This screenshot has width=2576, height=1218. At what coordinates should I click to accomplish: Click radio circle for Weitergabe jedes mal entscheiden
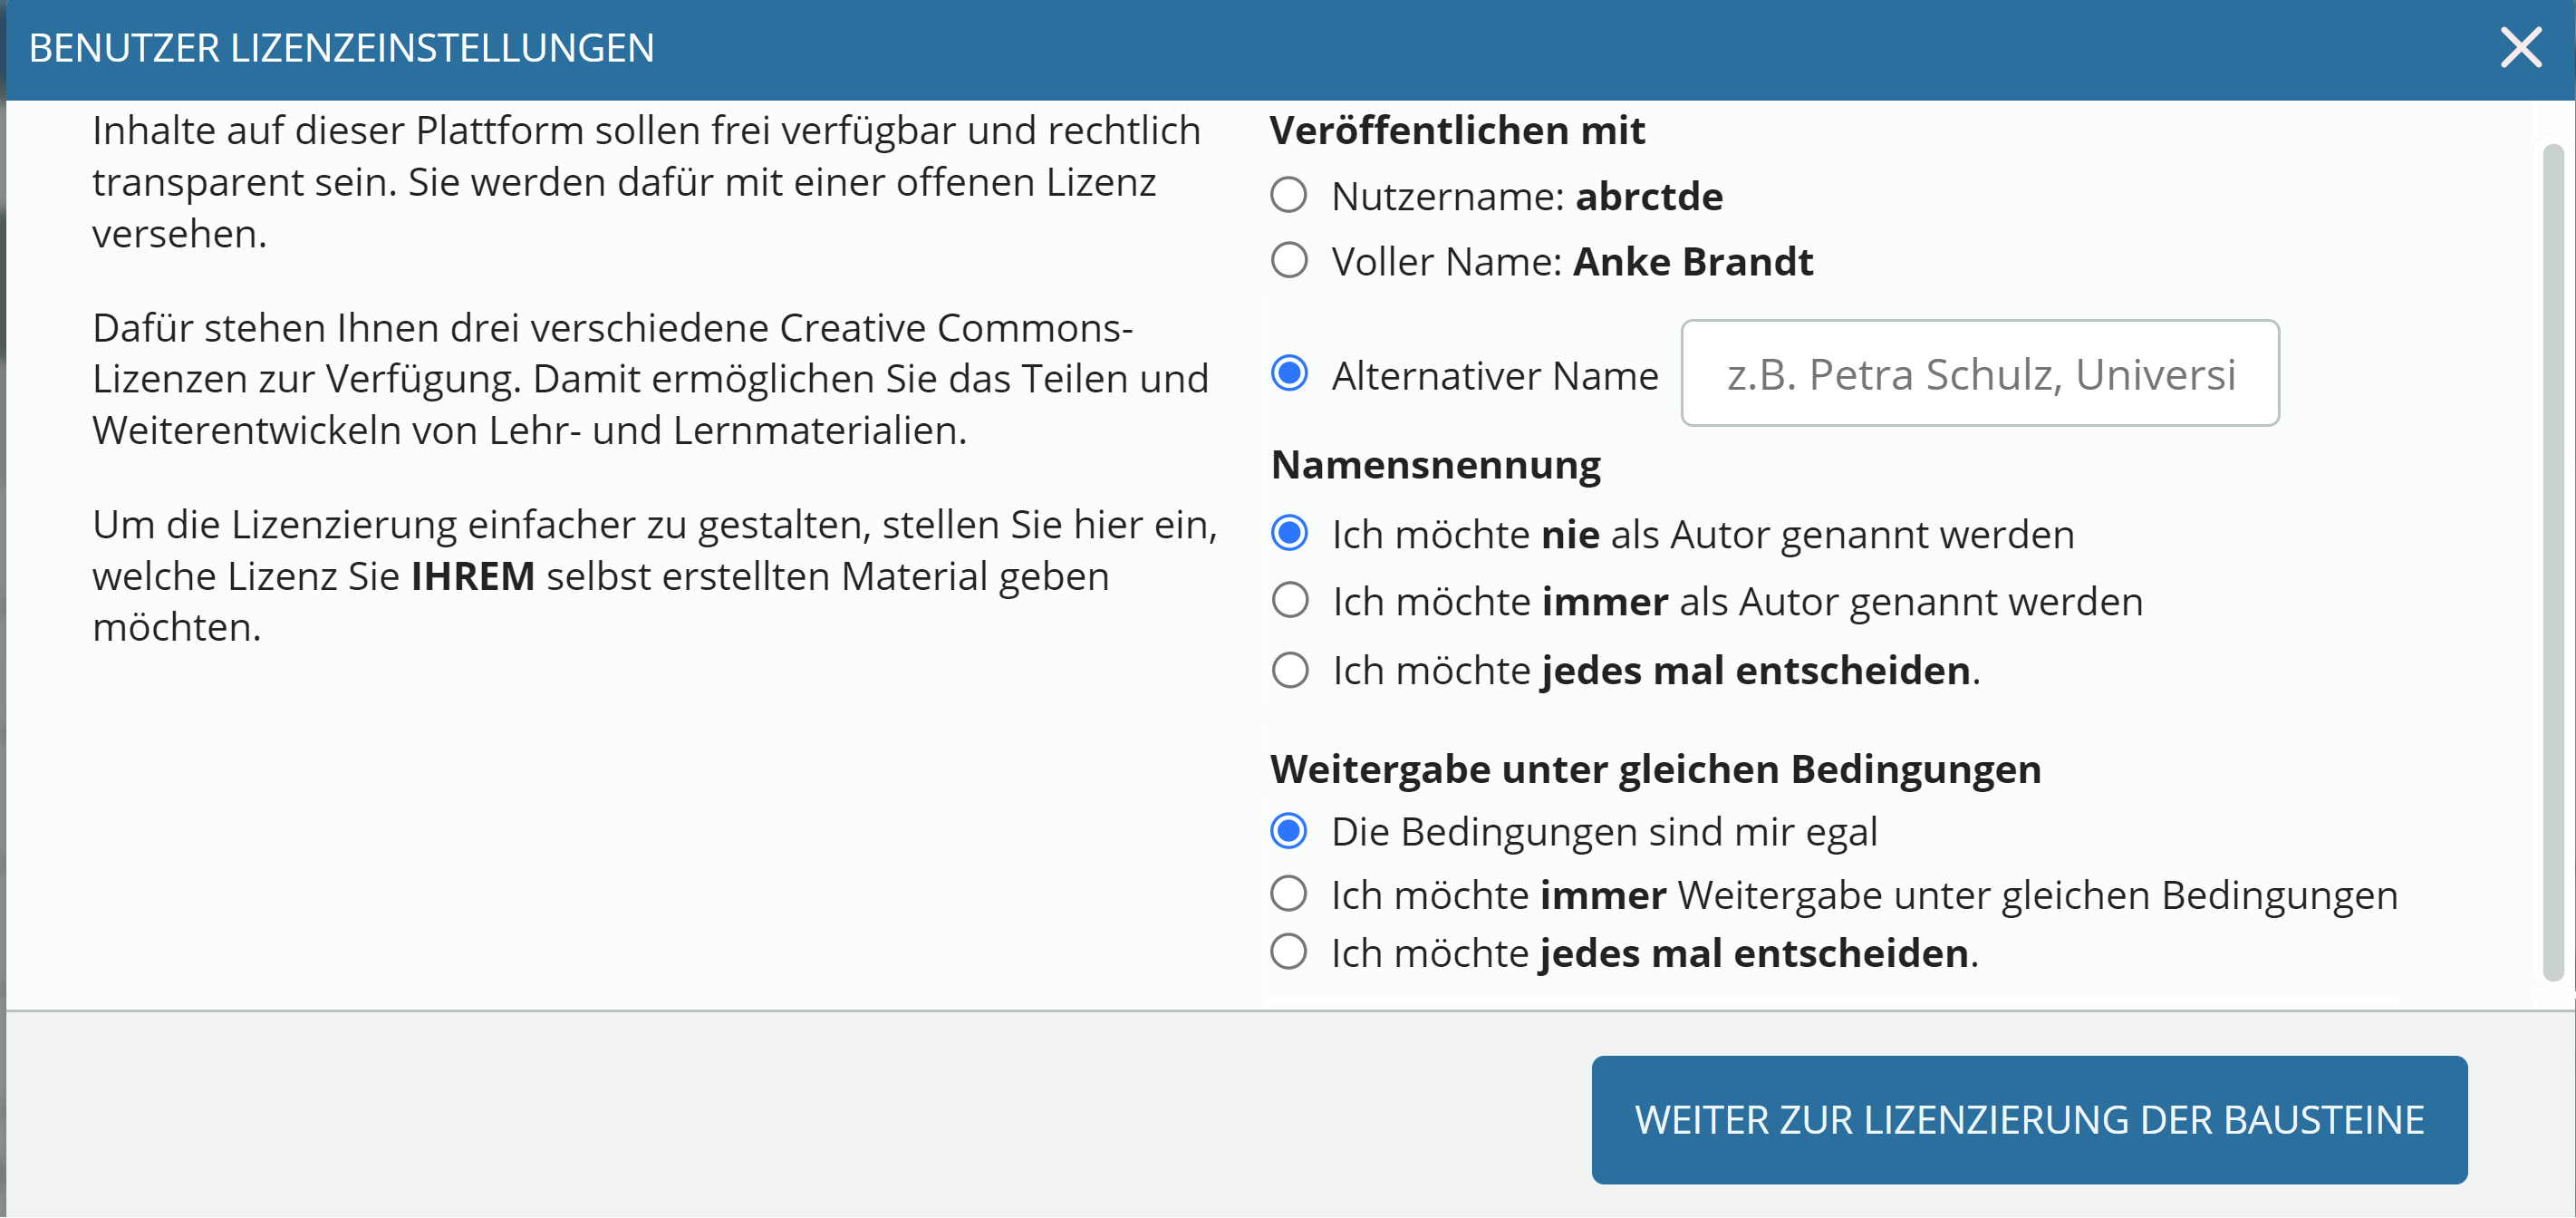point(1288,951)
